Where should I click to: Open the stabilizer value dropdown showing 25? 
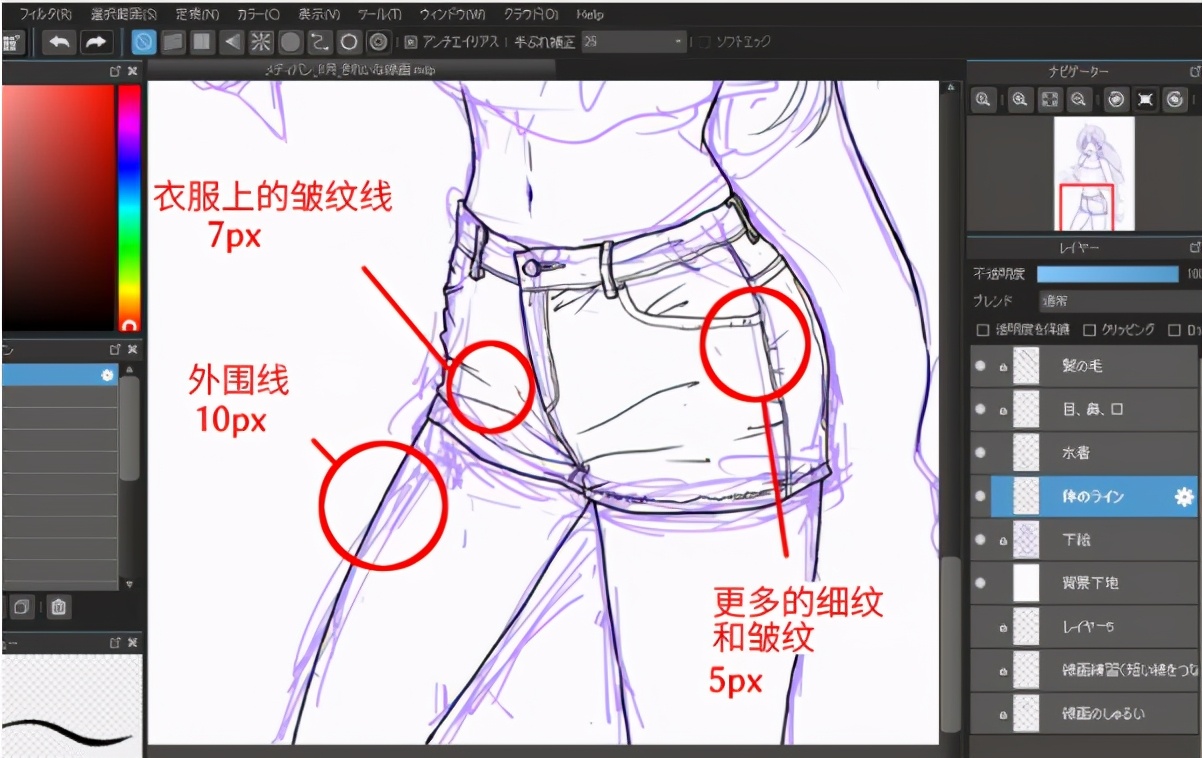[634, 43]
